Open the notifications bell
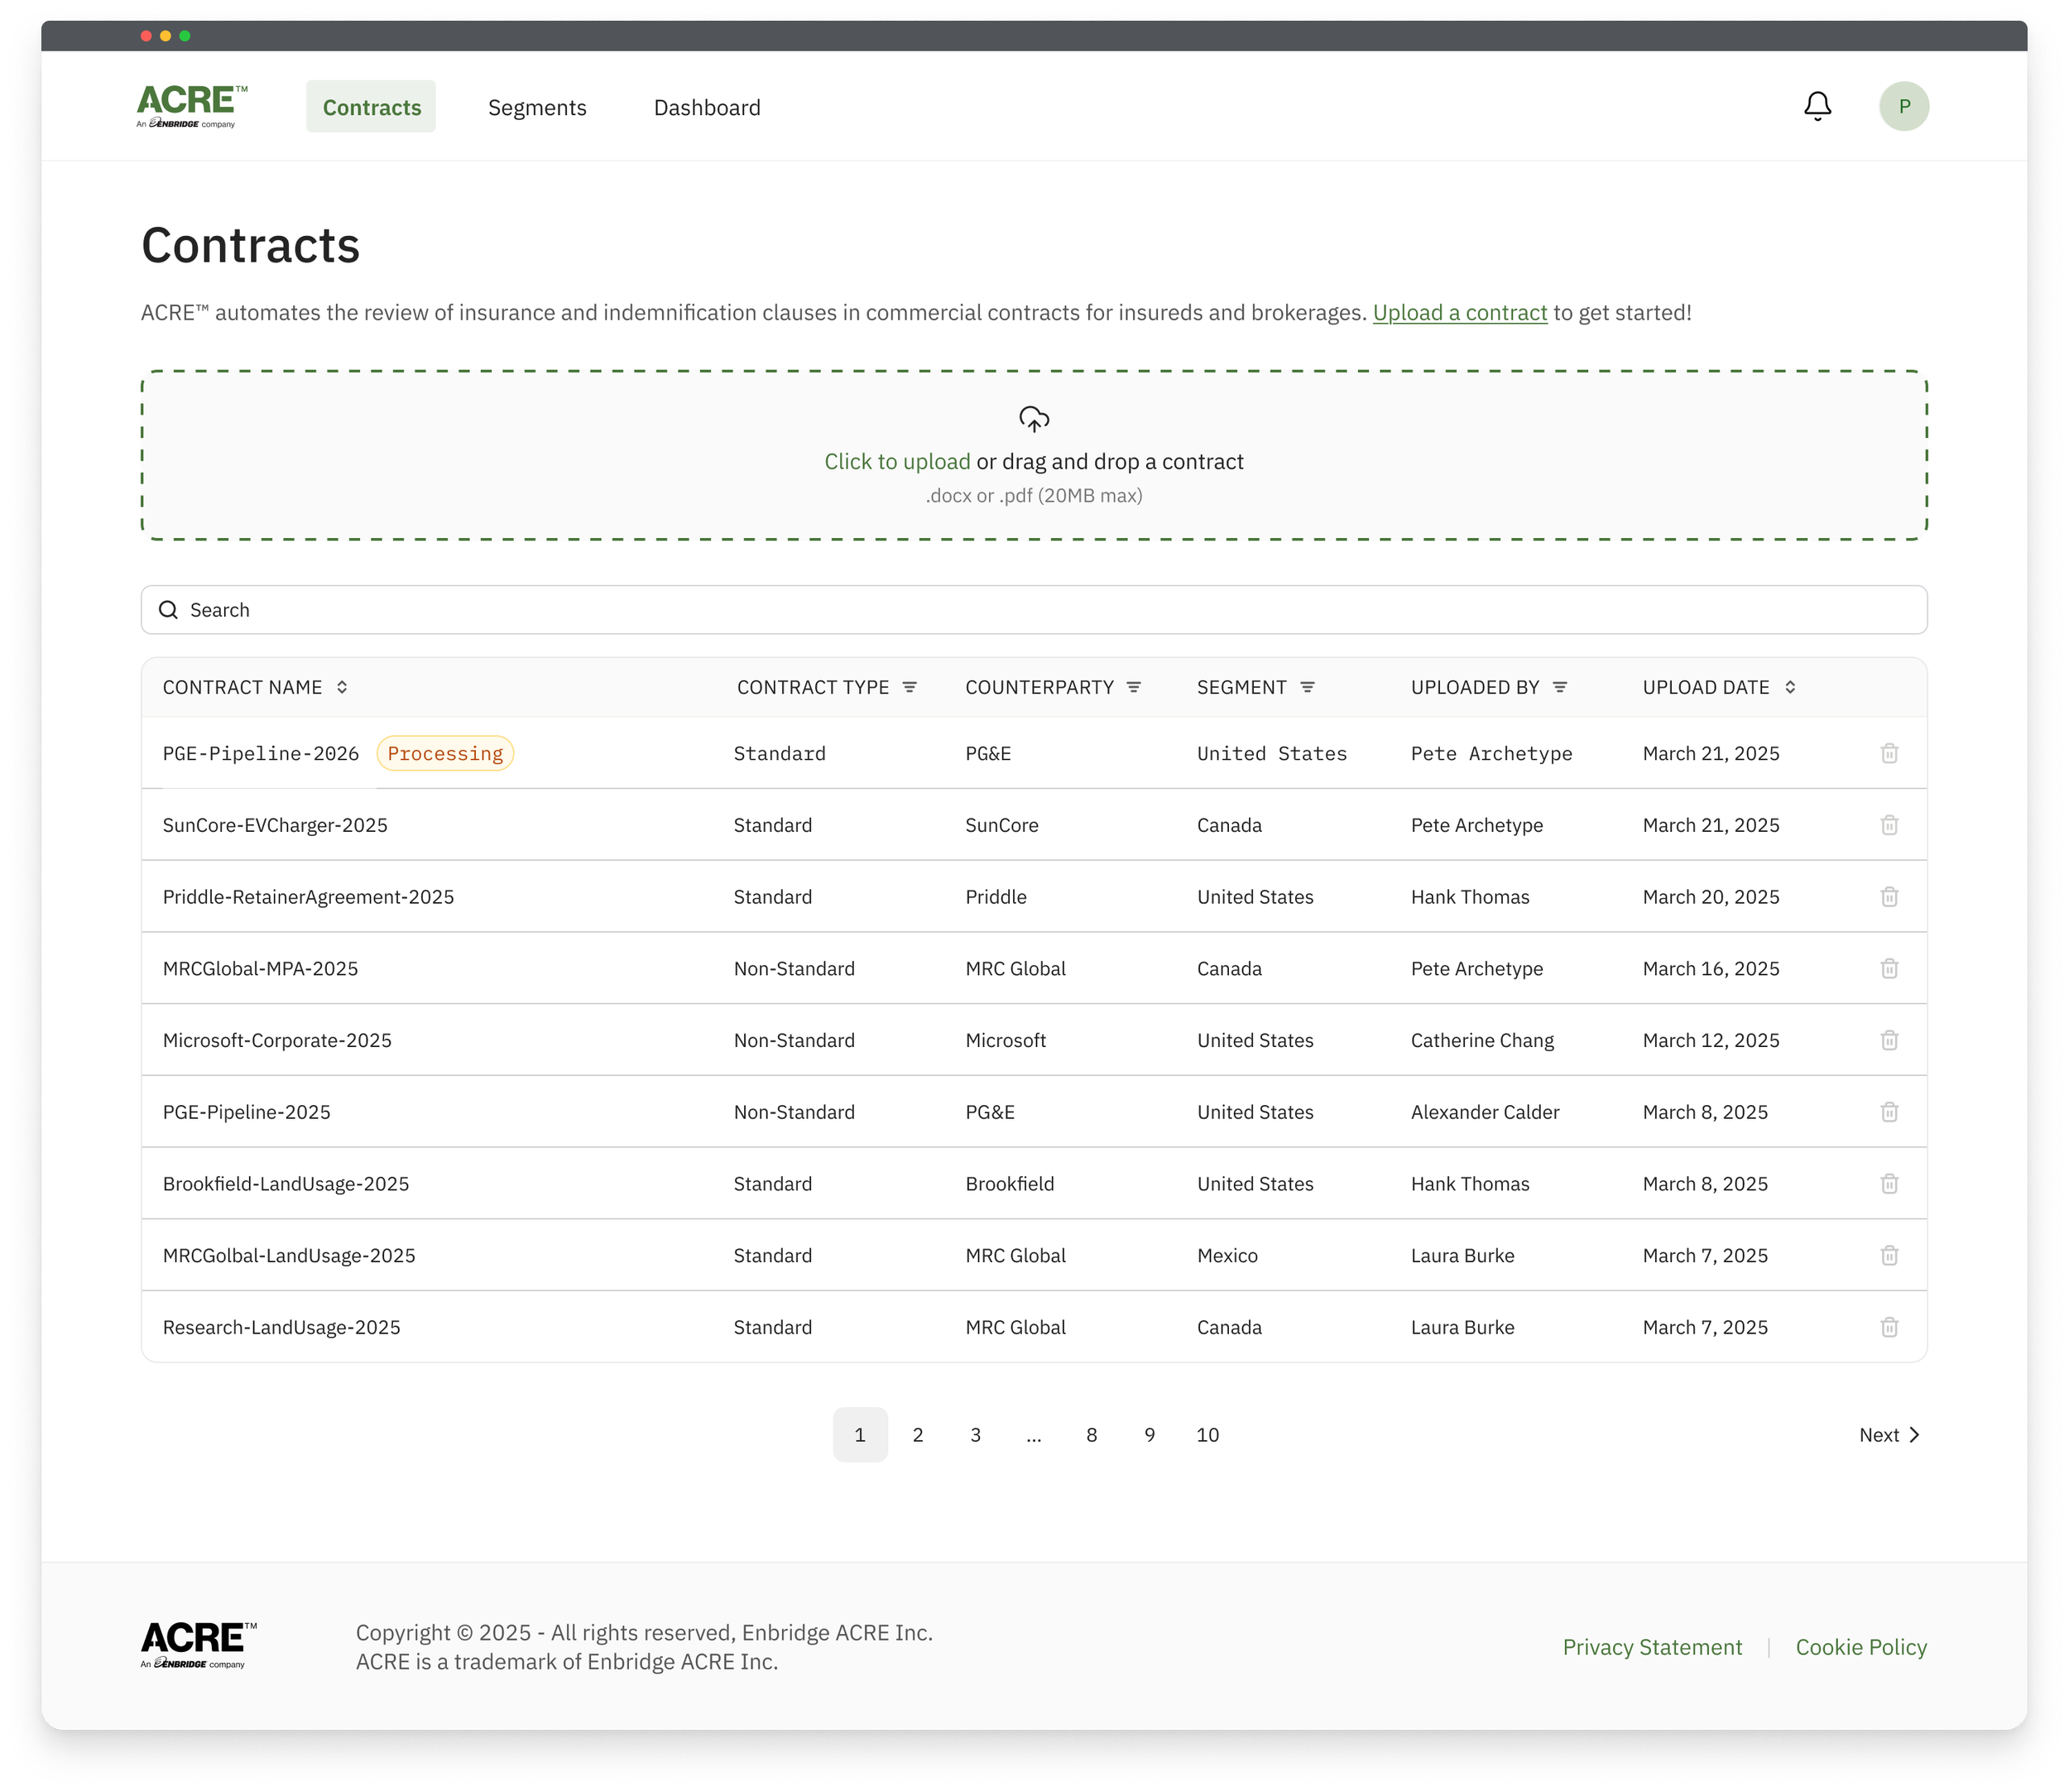The image size is (2069, 1792). coord(1817,106)
